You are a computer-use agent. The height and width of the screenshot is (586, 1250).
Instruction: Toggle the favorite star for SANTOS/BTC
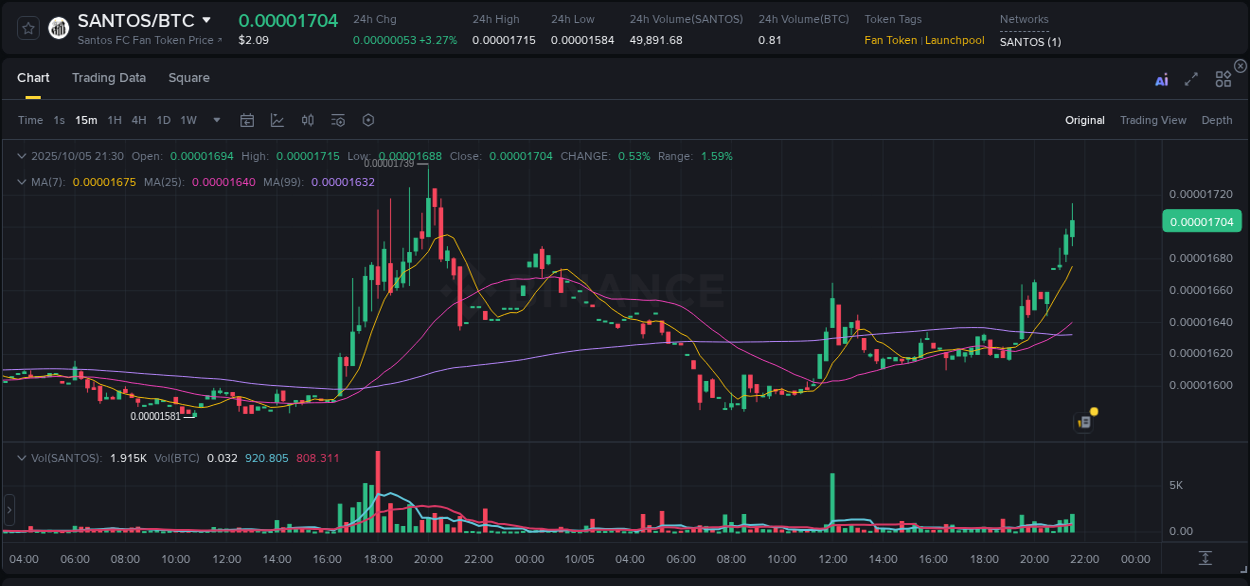tap(27, 28)
